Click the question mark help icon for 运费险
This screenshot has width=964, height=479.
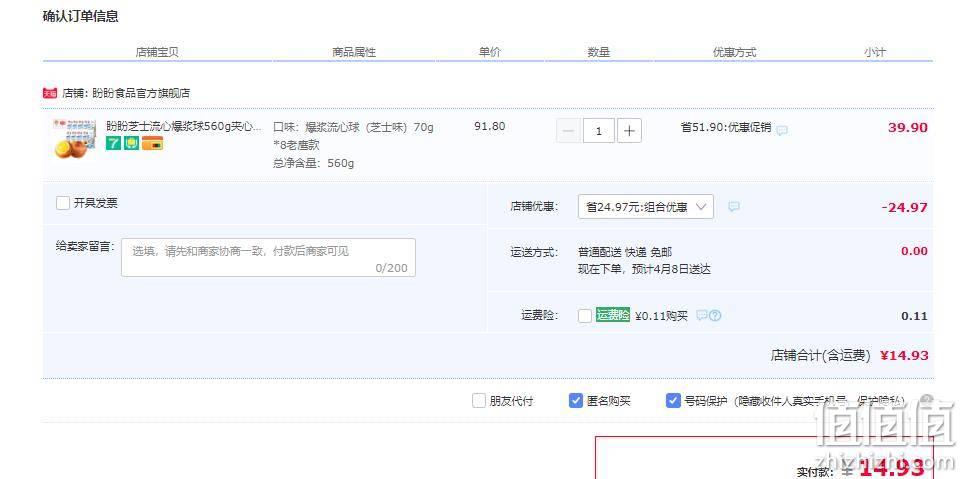(715, 315)
